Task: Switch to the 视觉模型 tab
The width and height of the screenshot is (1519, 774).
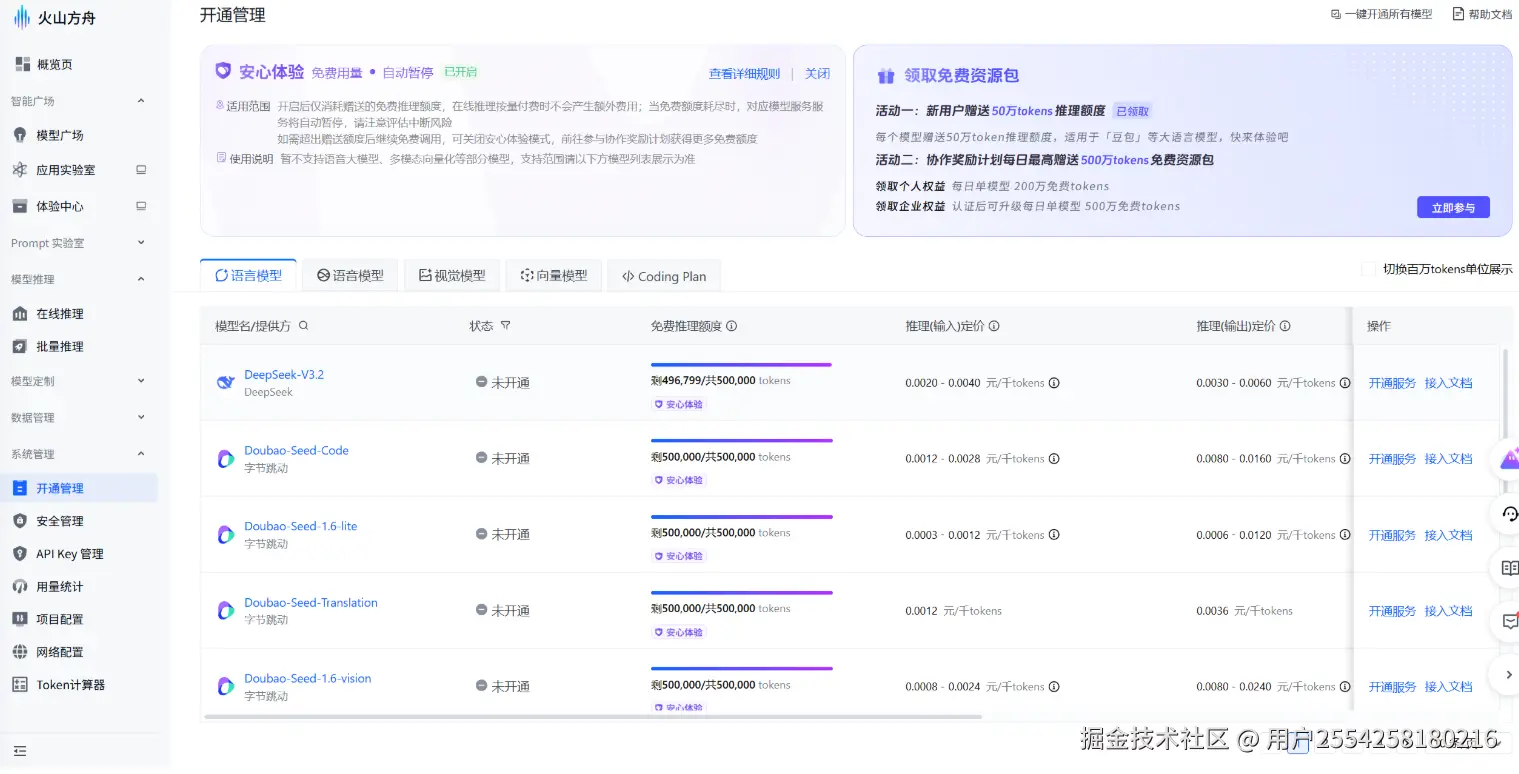Action: tap(452, 276)
